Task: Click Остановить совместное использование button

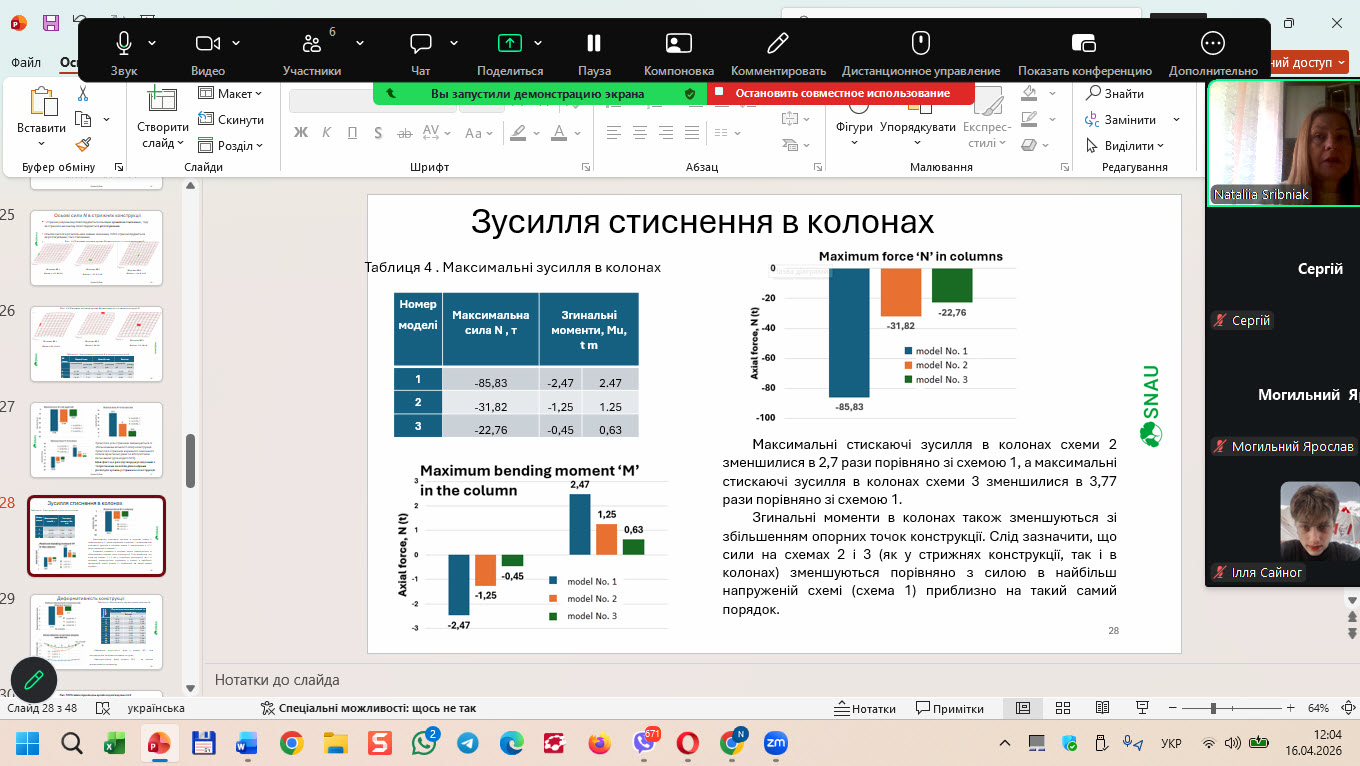Action: pos(841,93)
